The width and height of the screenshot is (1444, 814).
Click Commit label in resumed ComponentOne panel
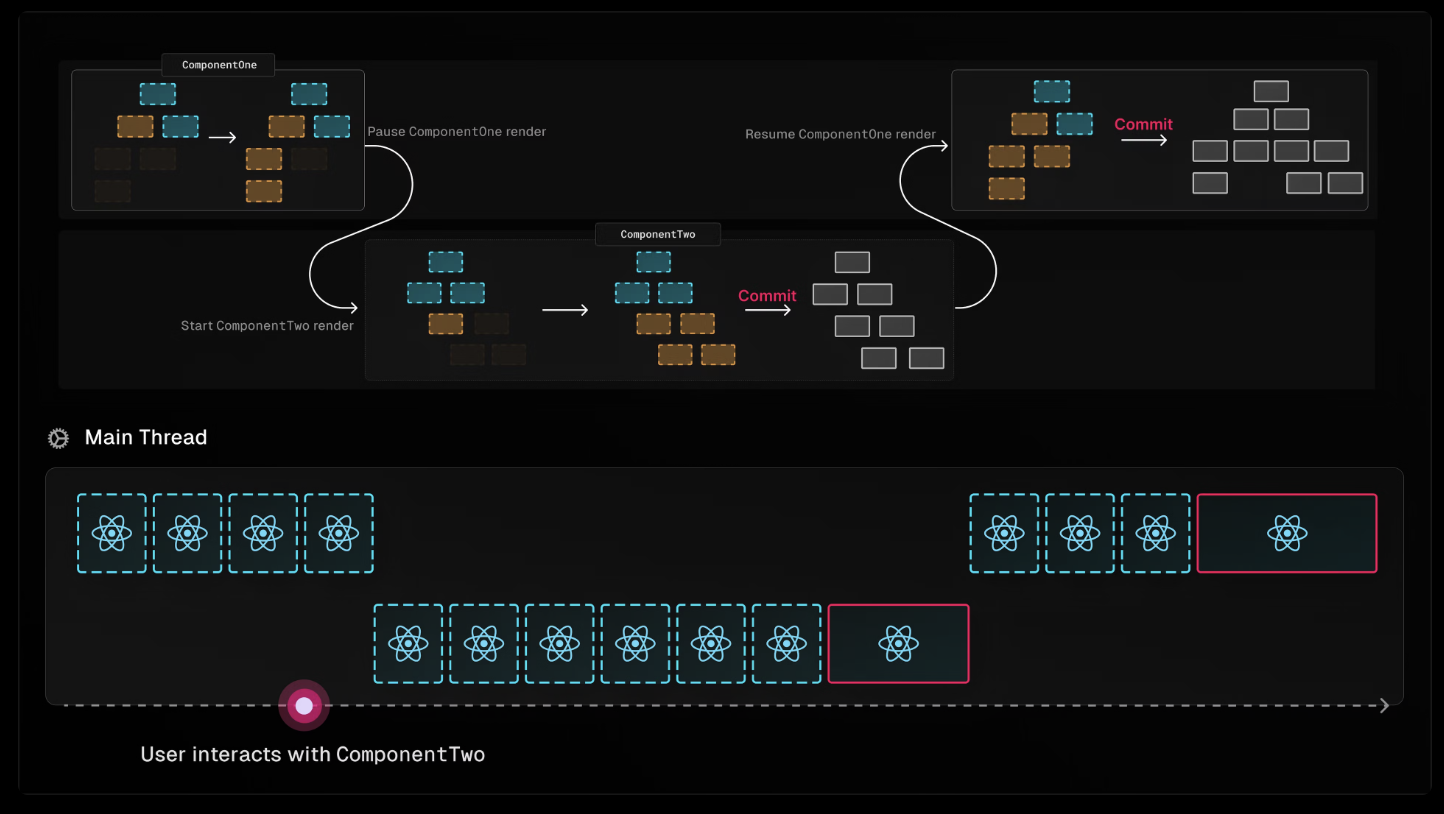click(1143, 125)
